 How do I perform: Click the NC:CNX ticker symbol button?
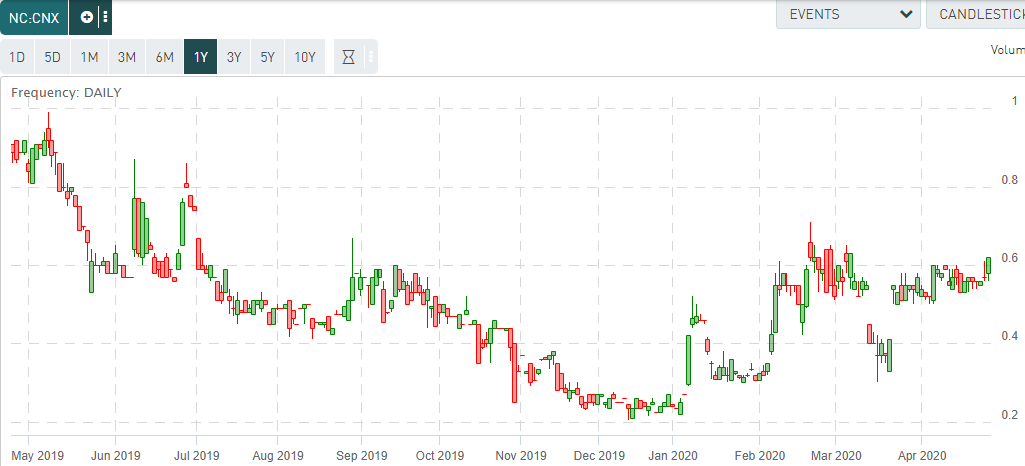[34, 17]
